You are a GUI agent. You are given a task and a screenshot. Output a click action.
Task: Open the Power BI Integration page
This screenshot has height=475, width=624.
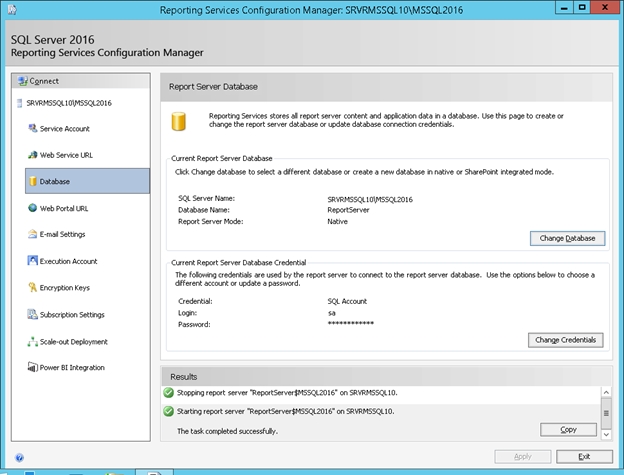point(72,368)
